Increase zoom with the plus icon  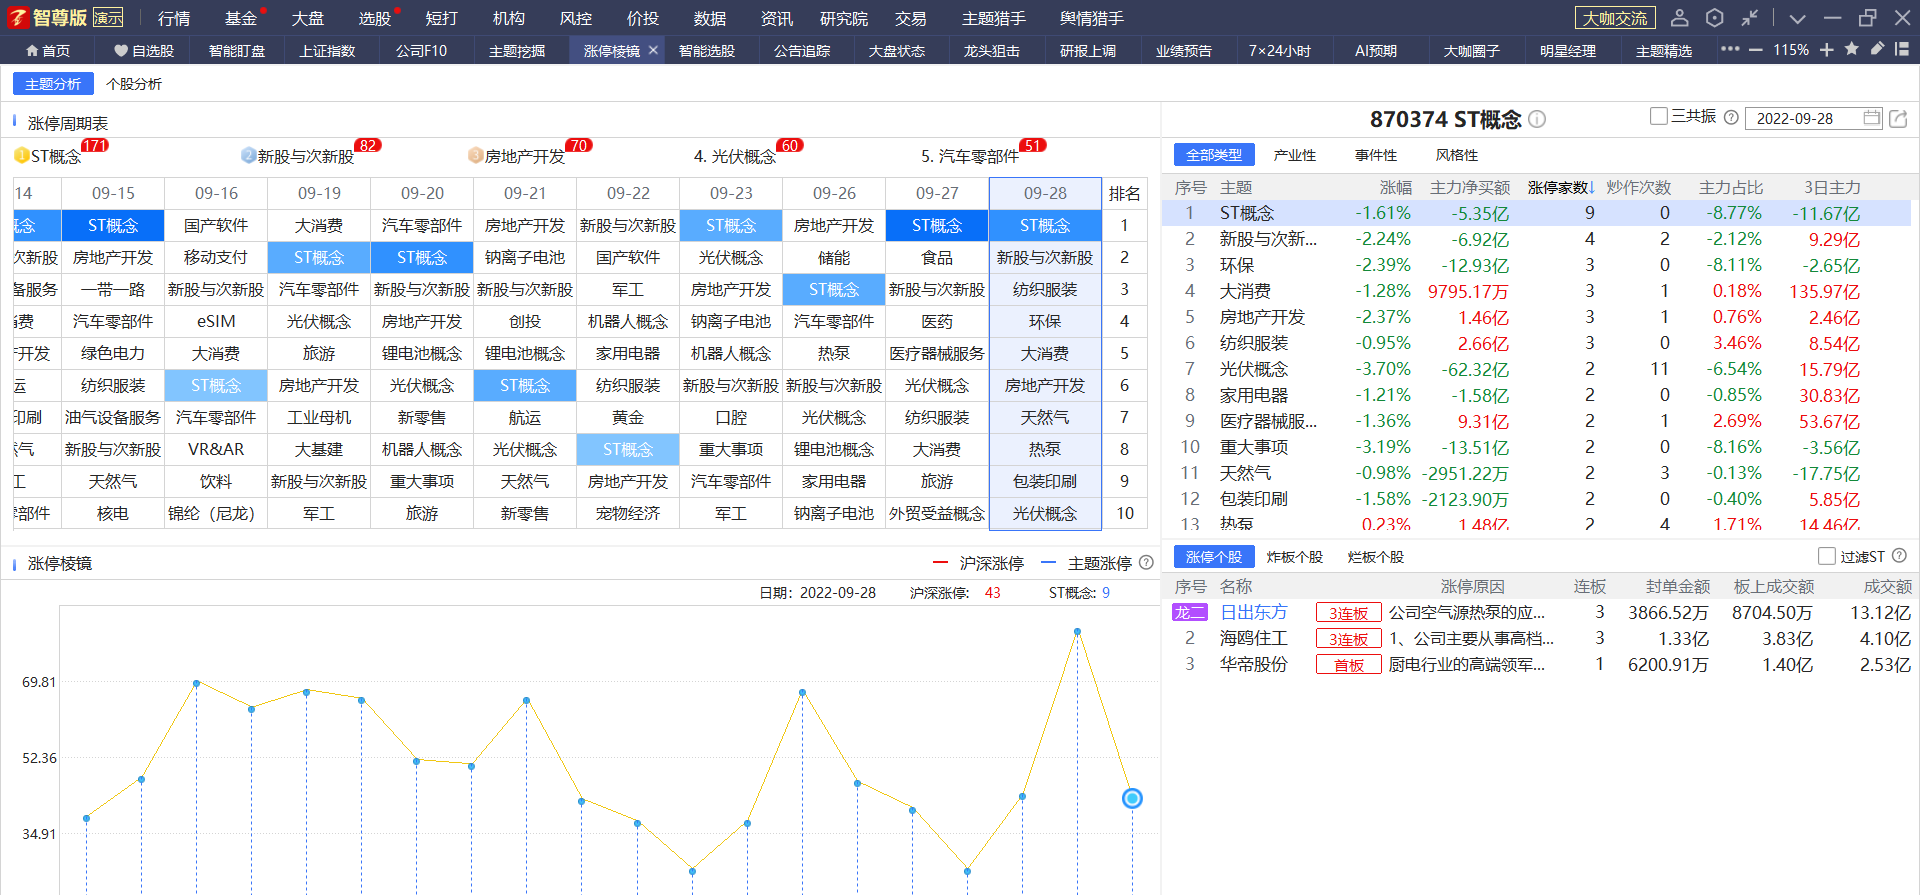click(1827, 50)
